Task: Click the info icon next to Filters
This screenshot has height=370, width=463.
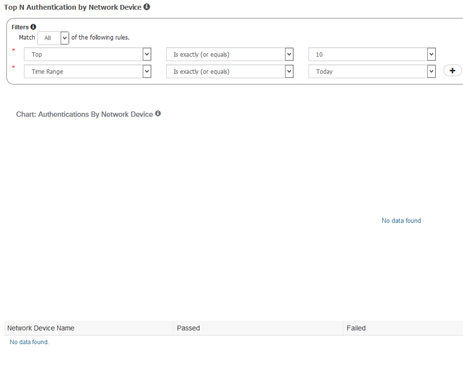Action: tap(33, 27)
